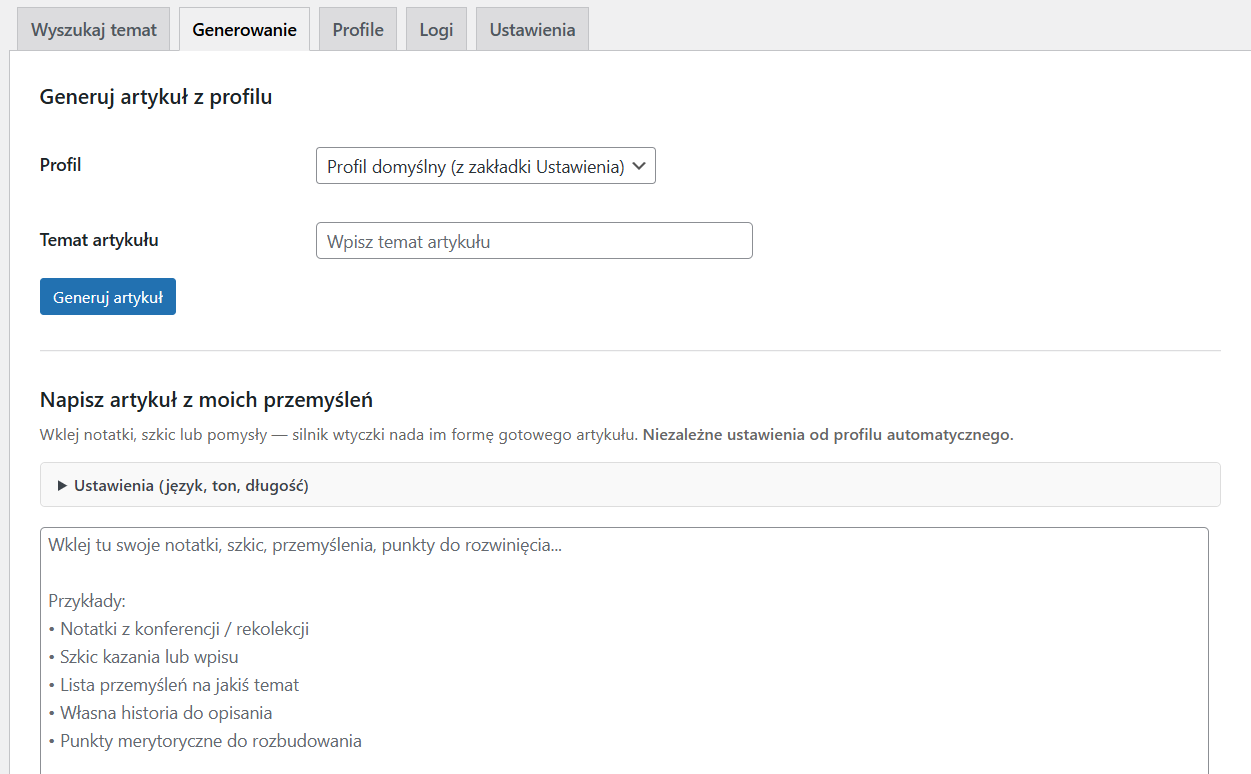Click the Temat artykułu field label
Screen dimensions: 1251x774
(99, 240)
